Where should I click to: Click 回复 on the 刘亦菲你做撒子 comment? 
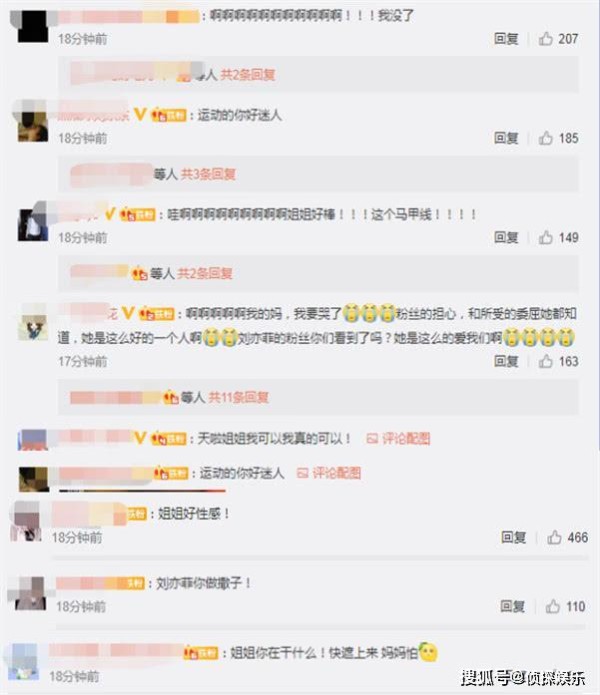point(512,606)
